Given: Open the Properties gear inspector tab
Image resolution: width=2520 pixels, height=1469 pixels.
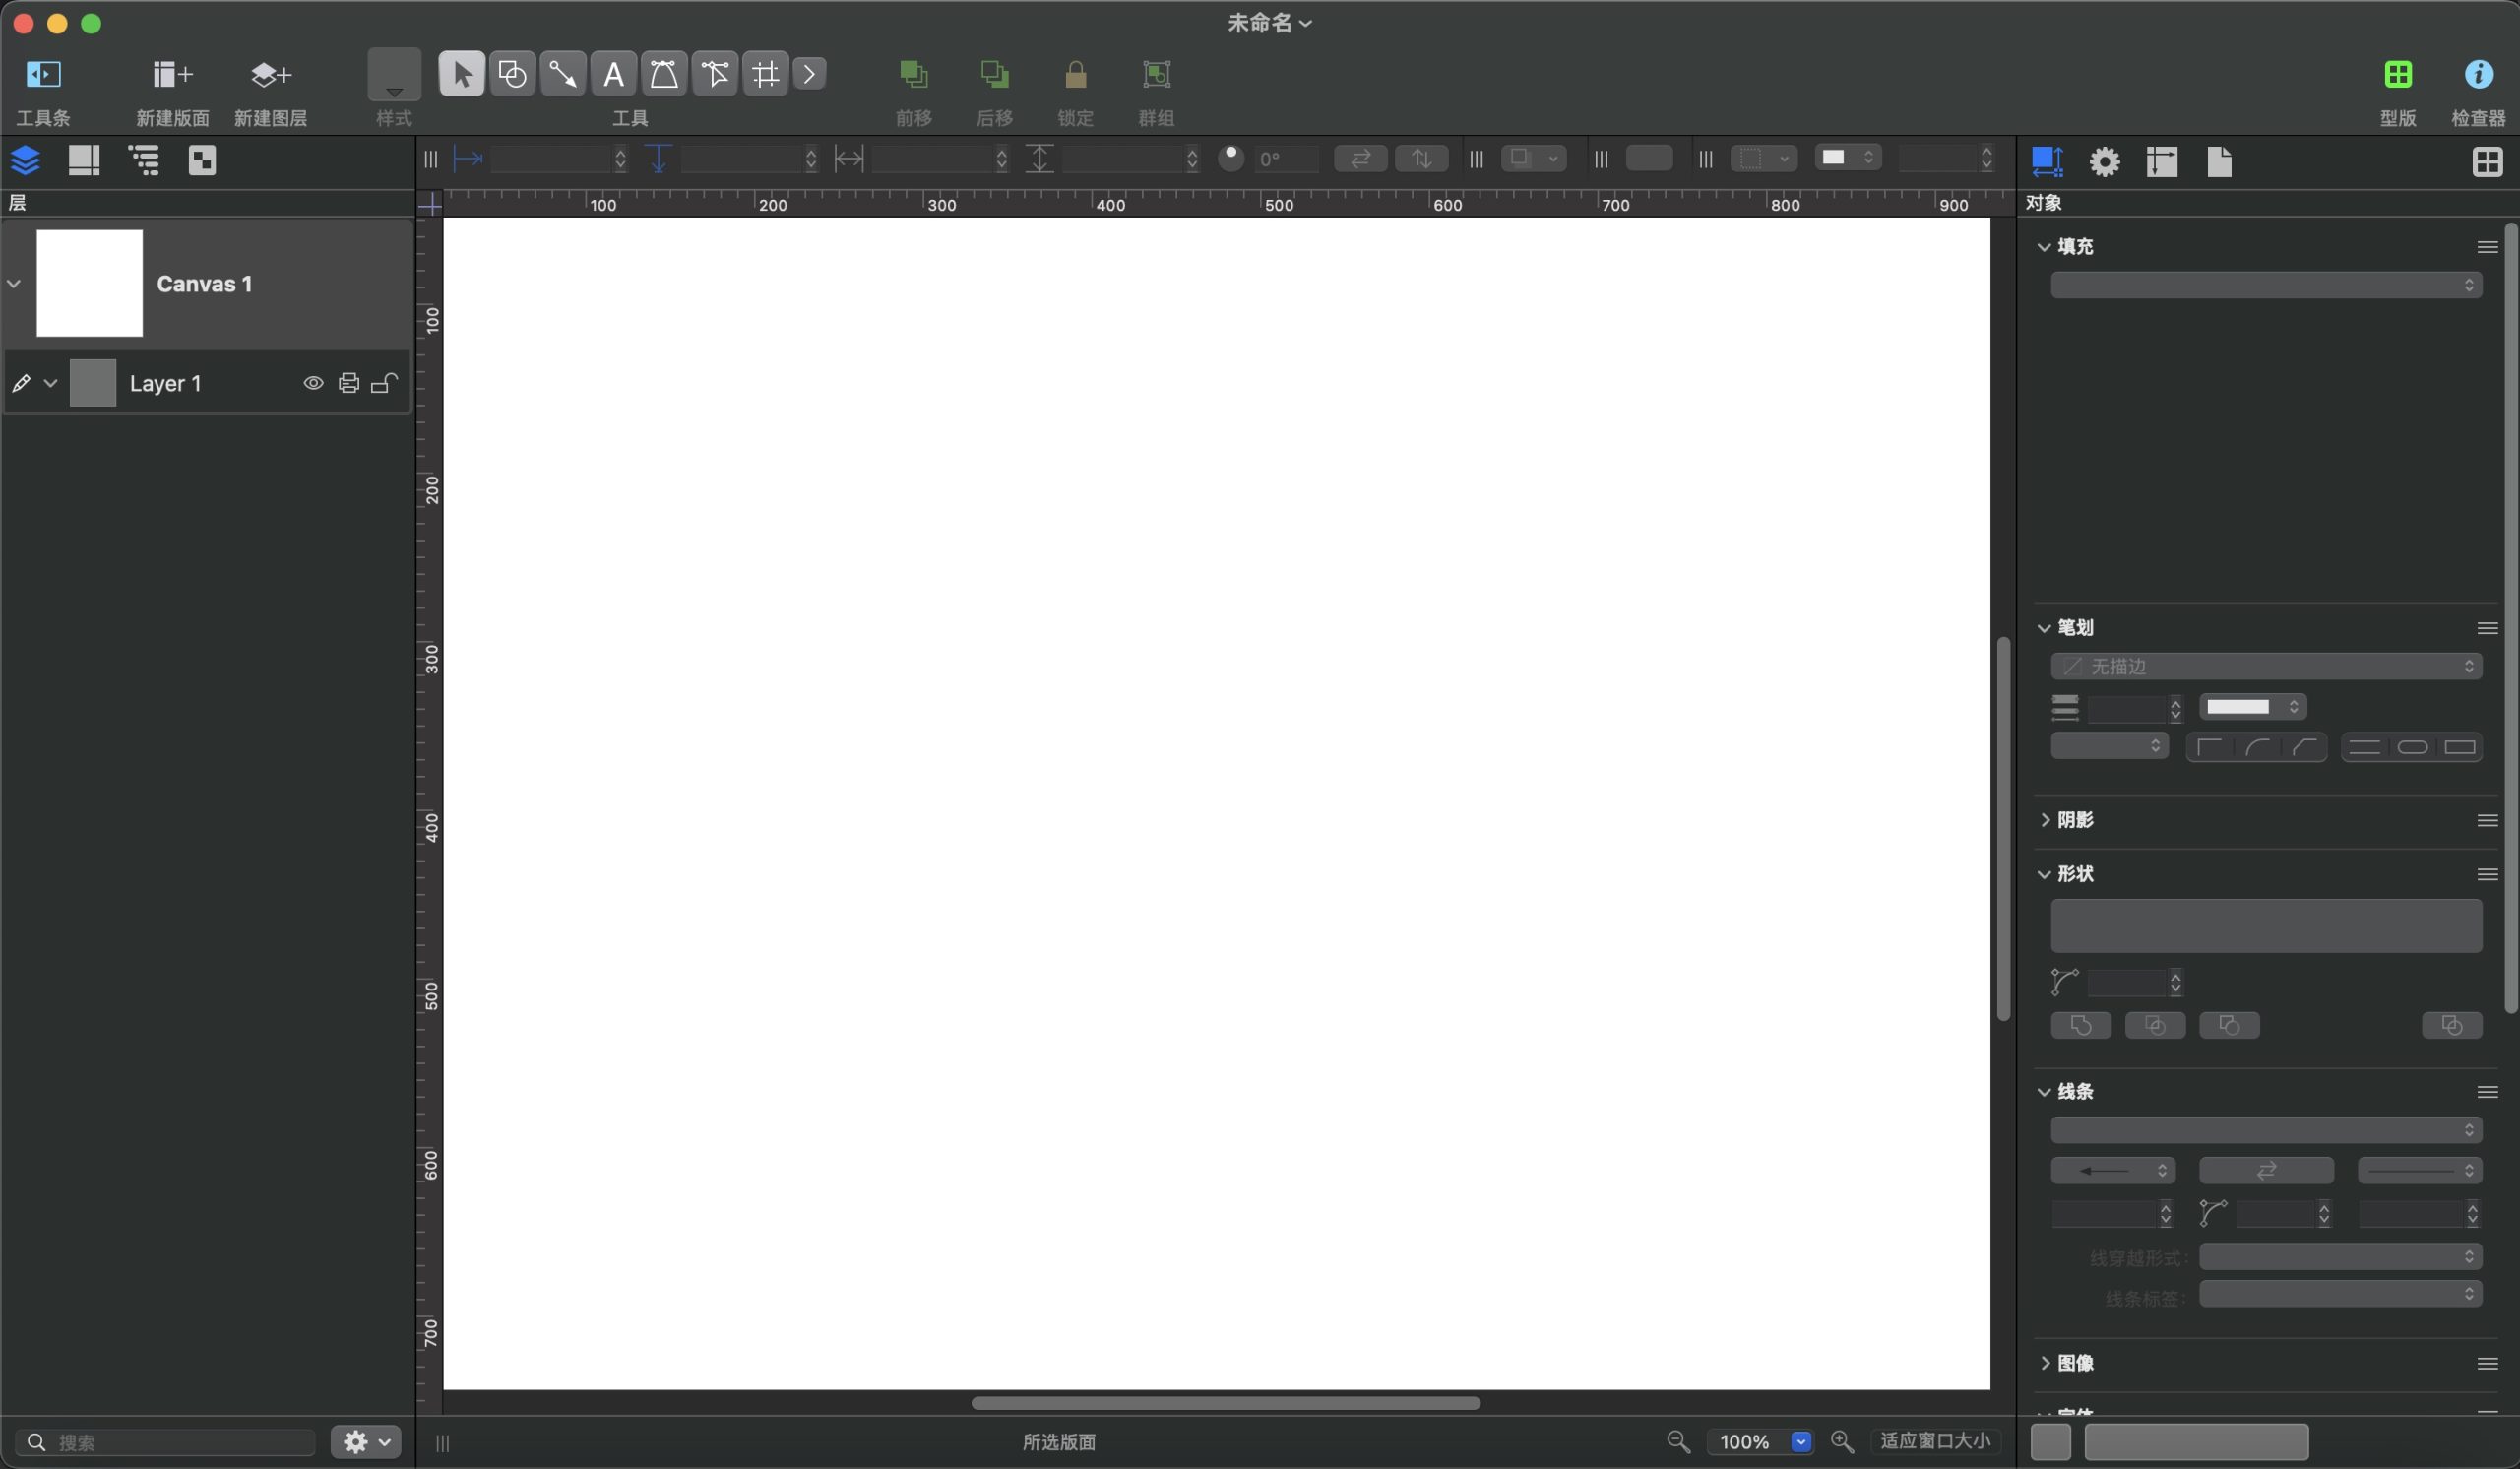Looking at the screenshot, I should (2104, 161).
